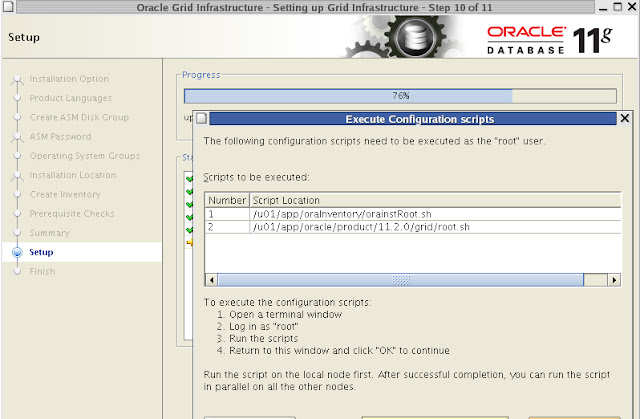This screenshot has width=640, height=419.
Task: Click the dialog title Execute Configuration scripts
Action: 420,119
